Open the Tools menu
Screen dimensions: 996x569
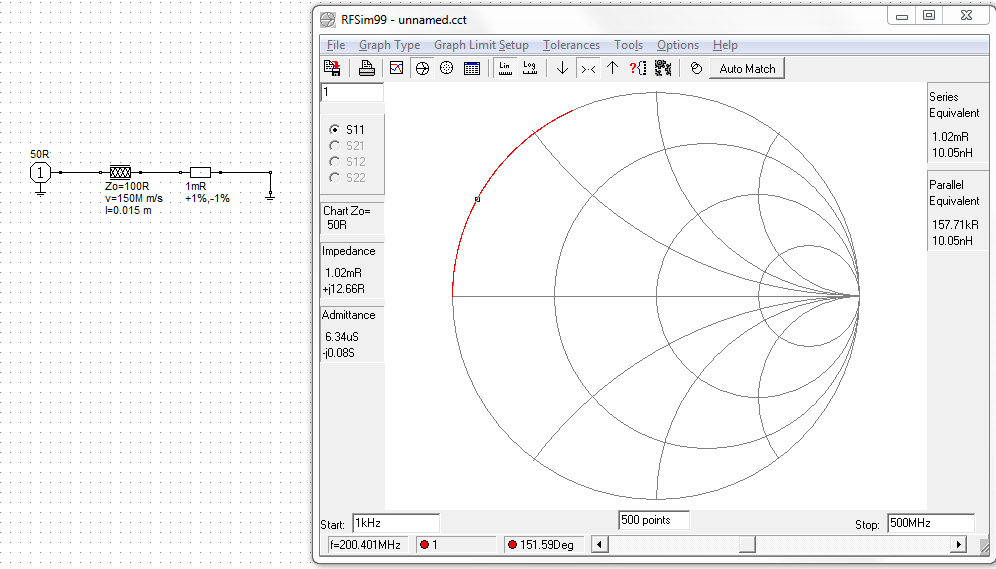[628, 45]
